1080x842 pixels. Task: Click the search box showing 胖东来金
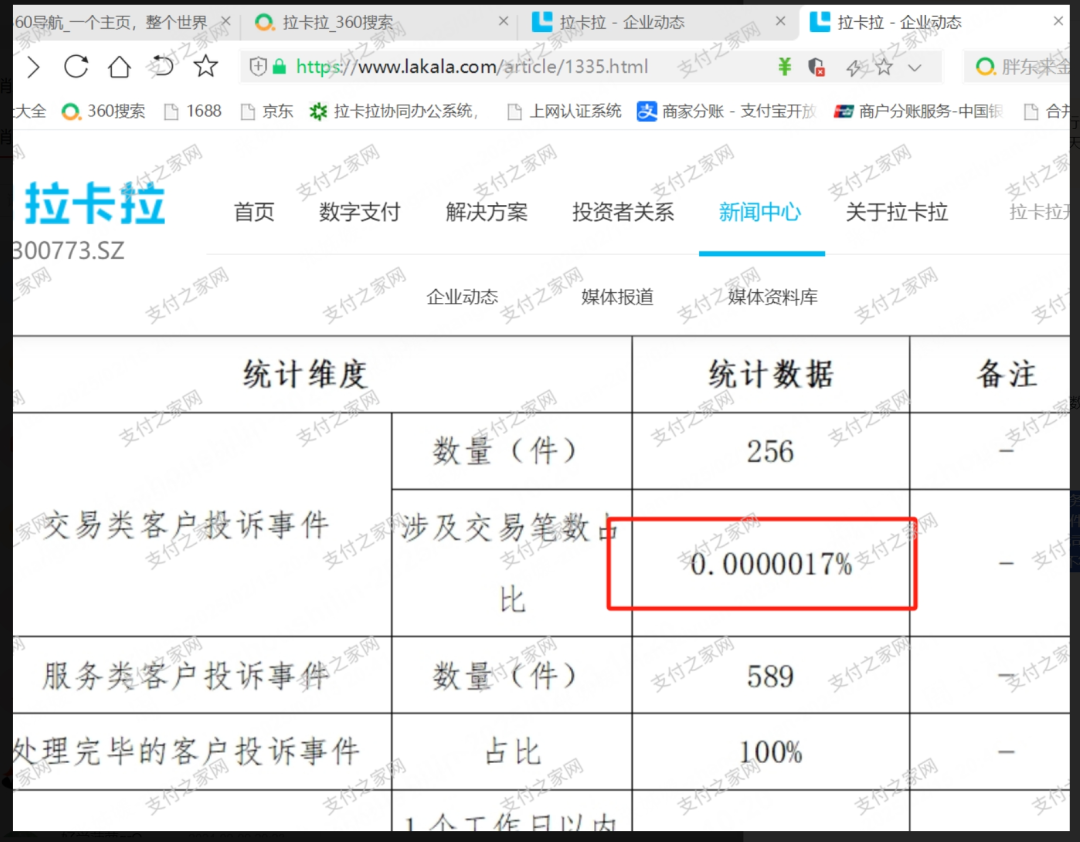click(1019, 67)
